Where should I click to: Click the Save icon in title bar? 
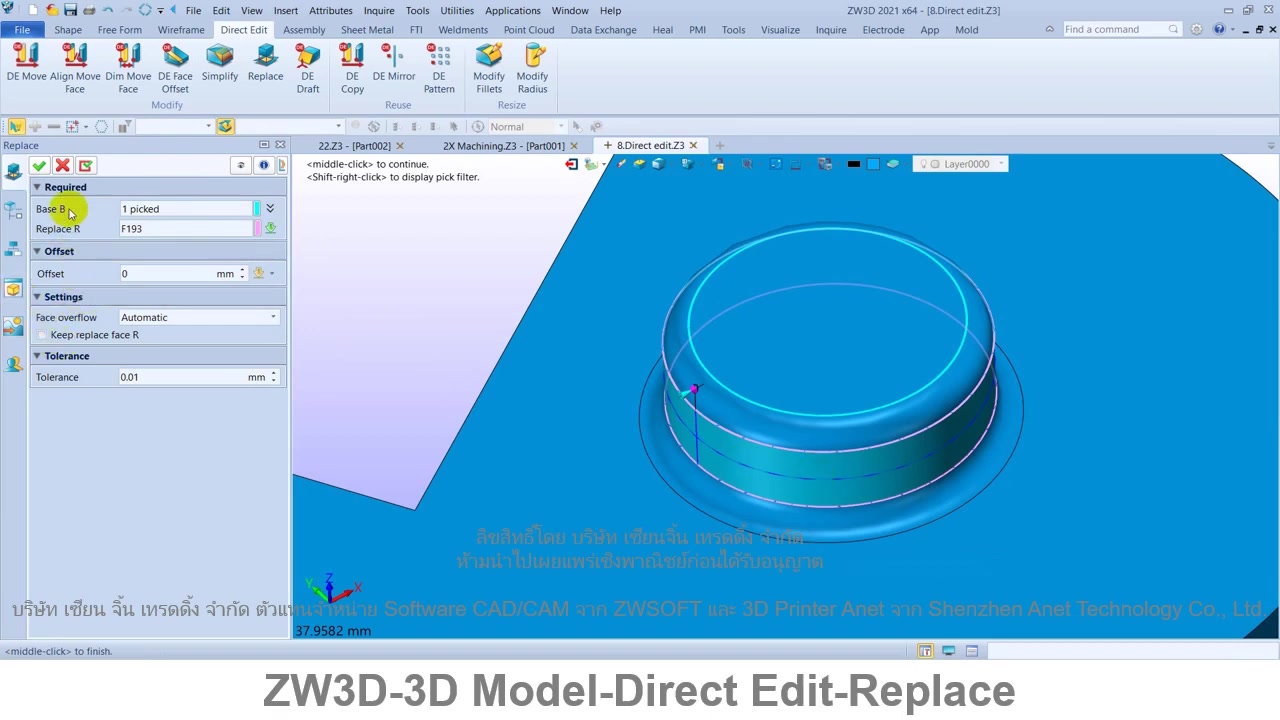[x=70, y=10]
